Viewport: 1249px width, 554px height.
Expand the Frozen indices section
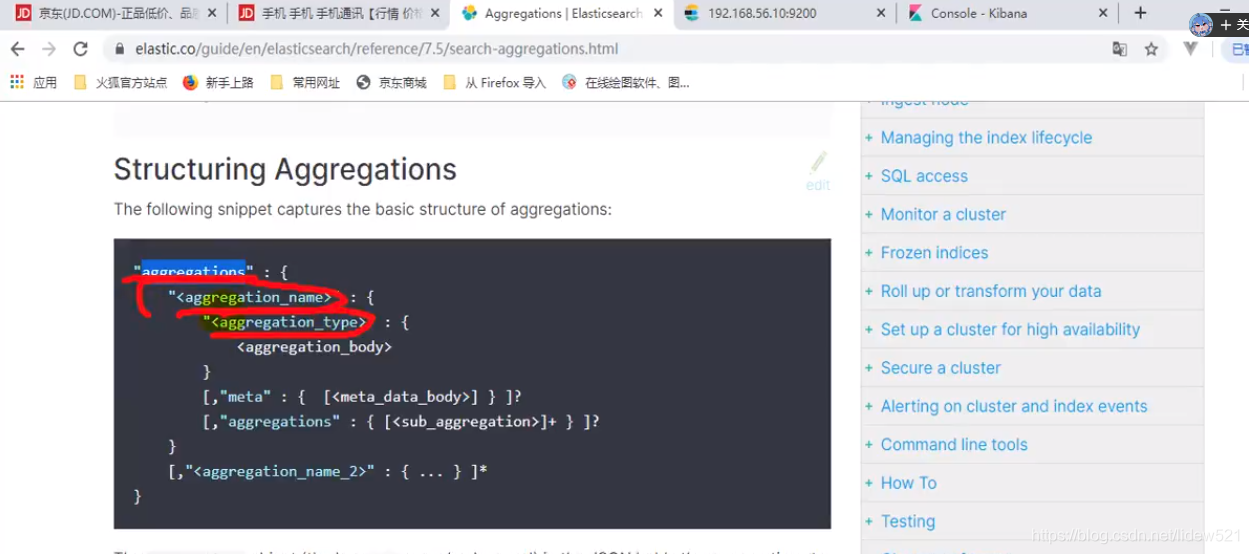869,253
